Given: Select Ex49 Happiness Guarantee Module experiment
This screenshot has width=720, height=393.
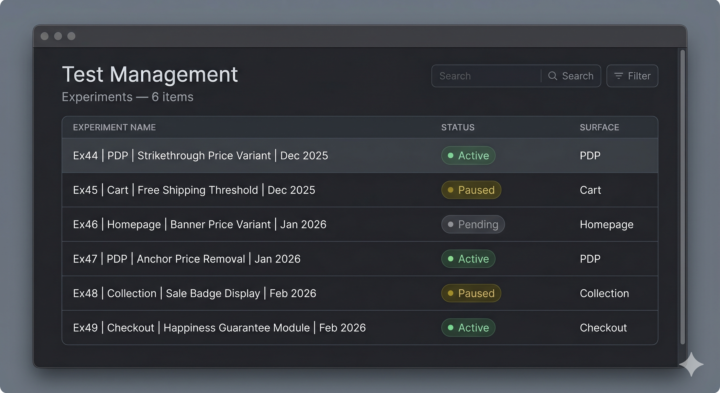Looking at the screenshot, I should point(360,328).
